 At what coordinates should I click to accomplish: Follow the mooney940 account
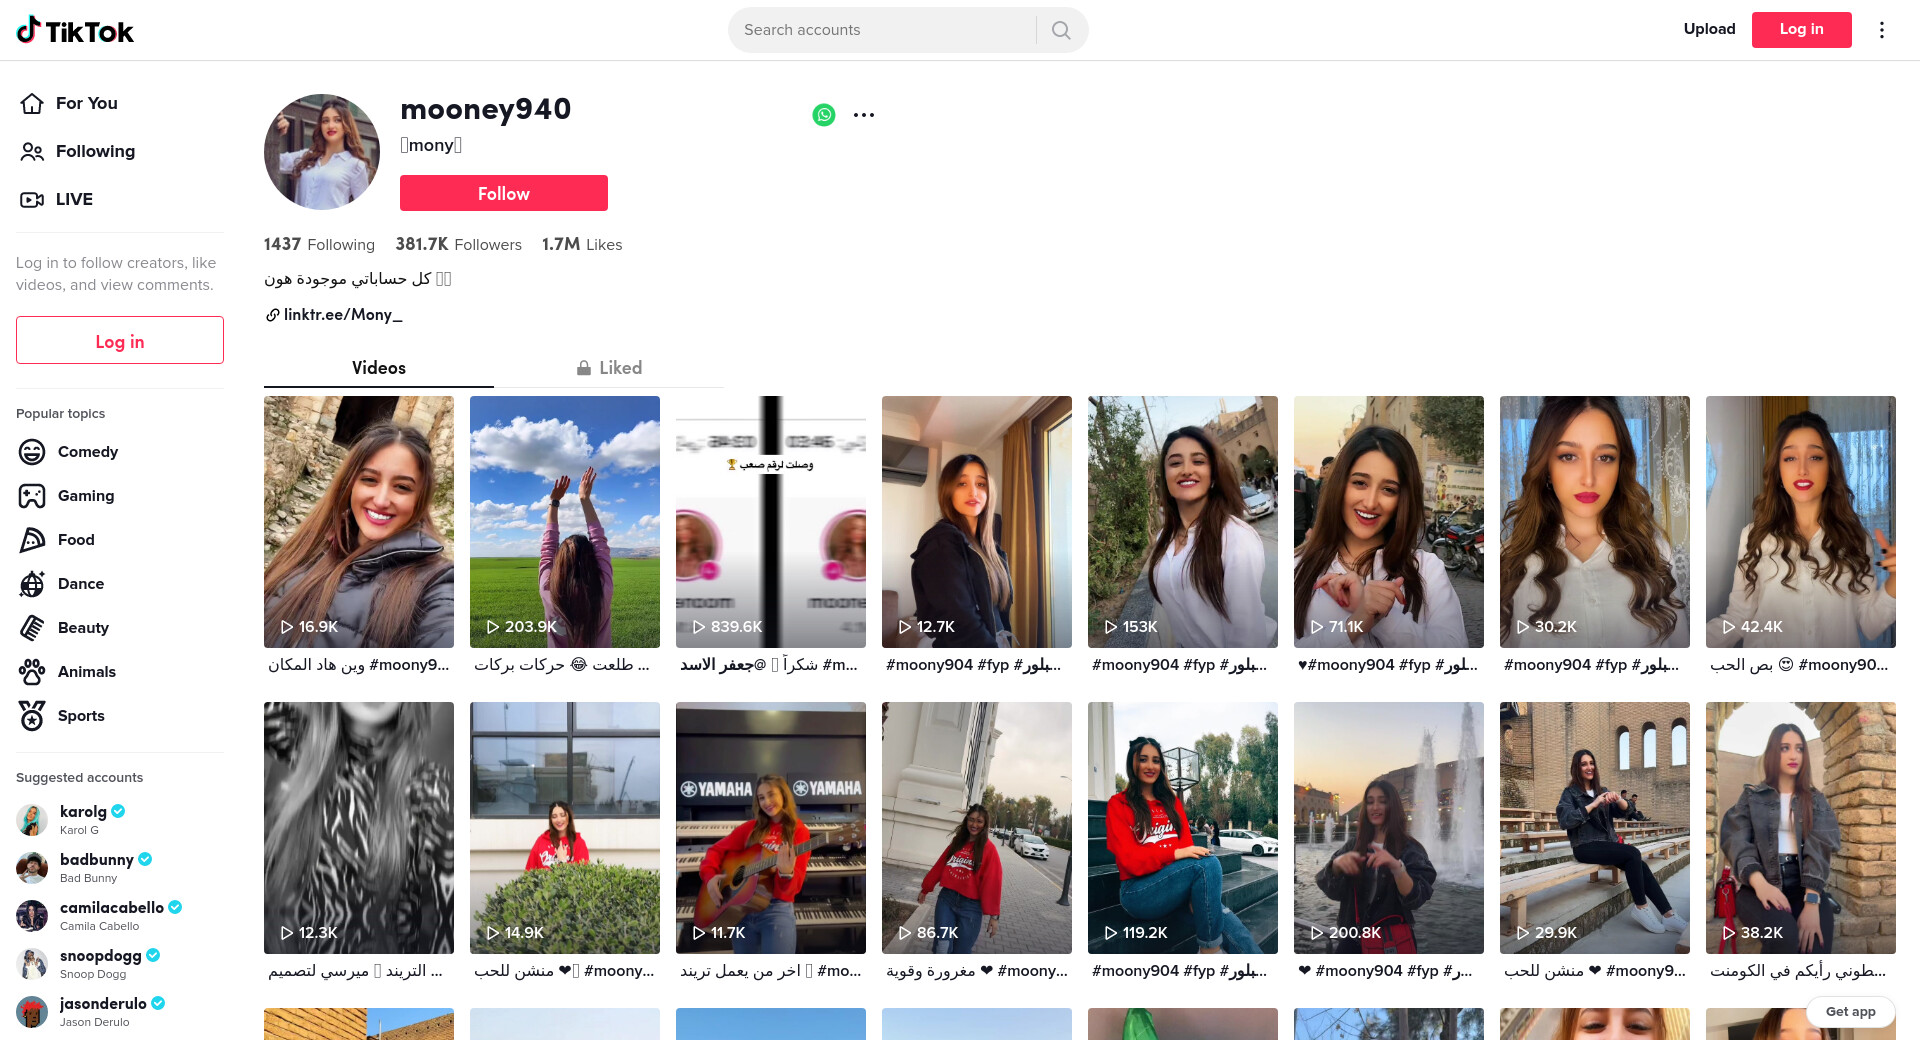(503, 193)
